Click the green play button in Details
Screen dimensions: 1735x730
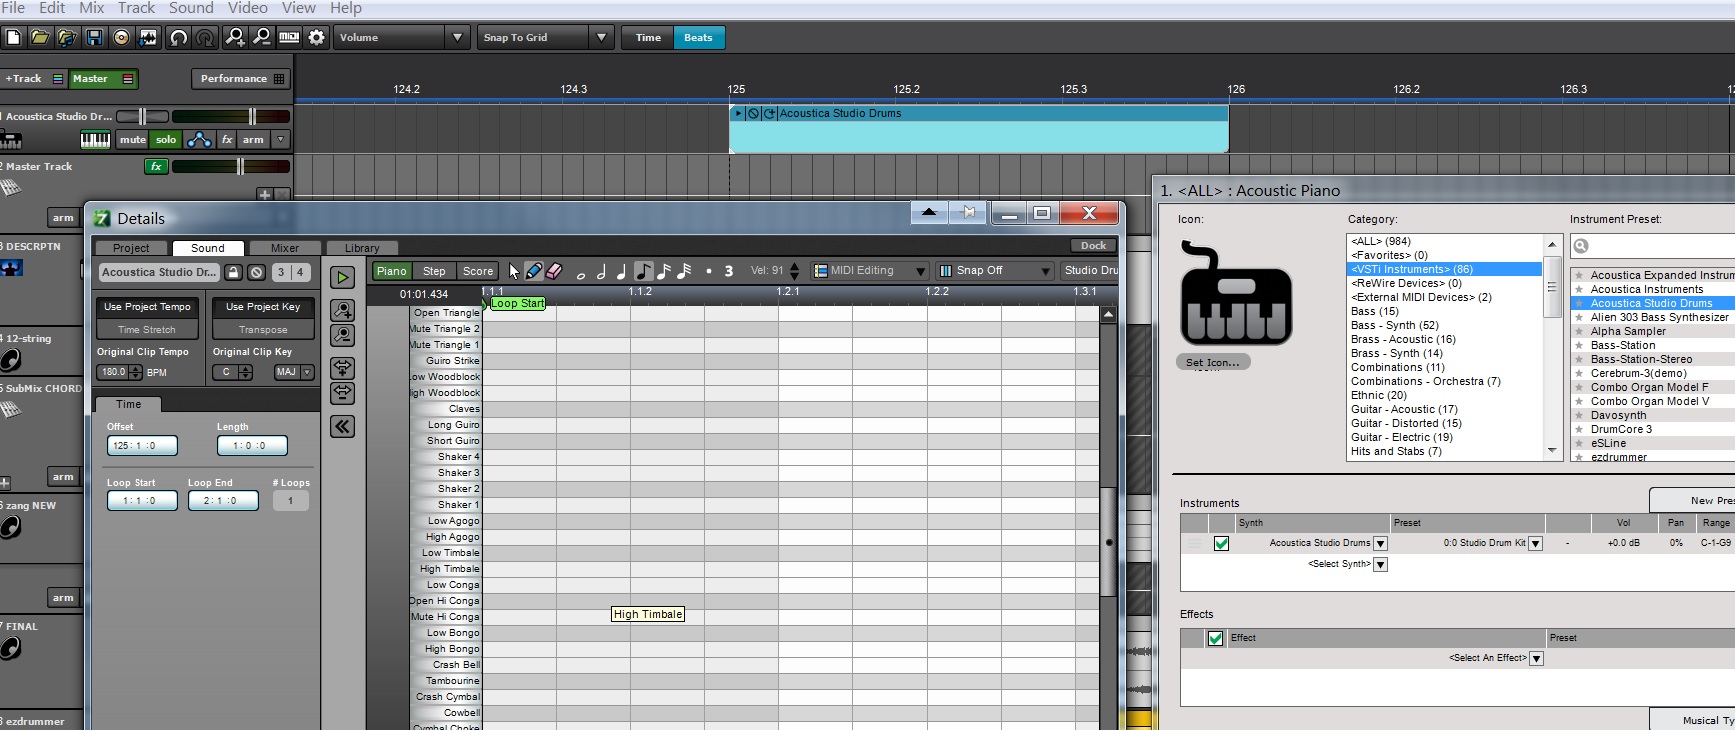342,278
